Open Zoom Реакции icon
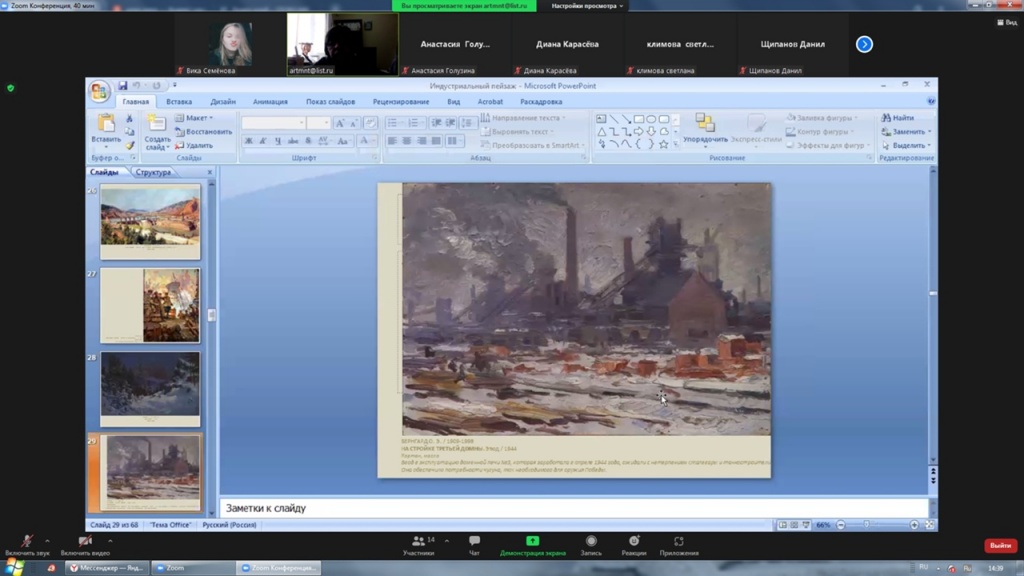The image size is (1024, 576). (633, 542)
